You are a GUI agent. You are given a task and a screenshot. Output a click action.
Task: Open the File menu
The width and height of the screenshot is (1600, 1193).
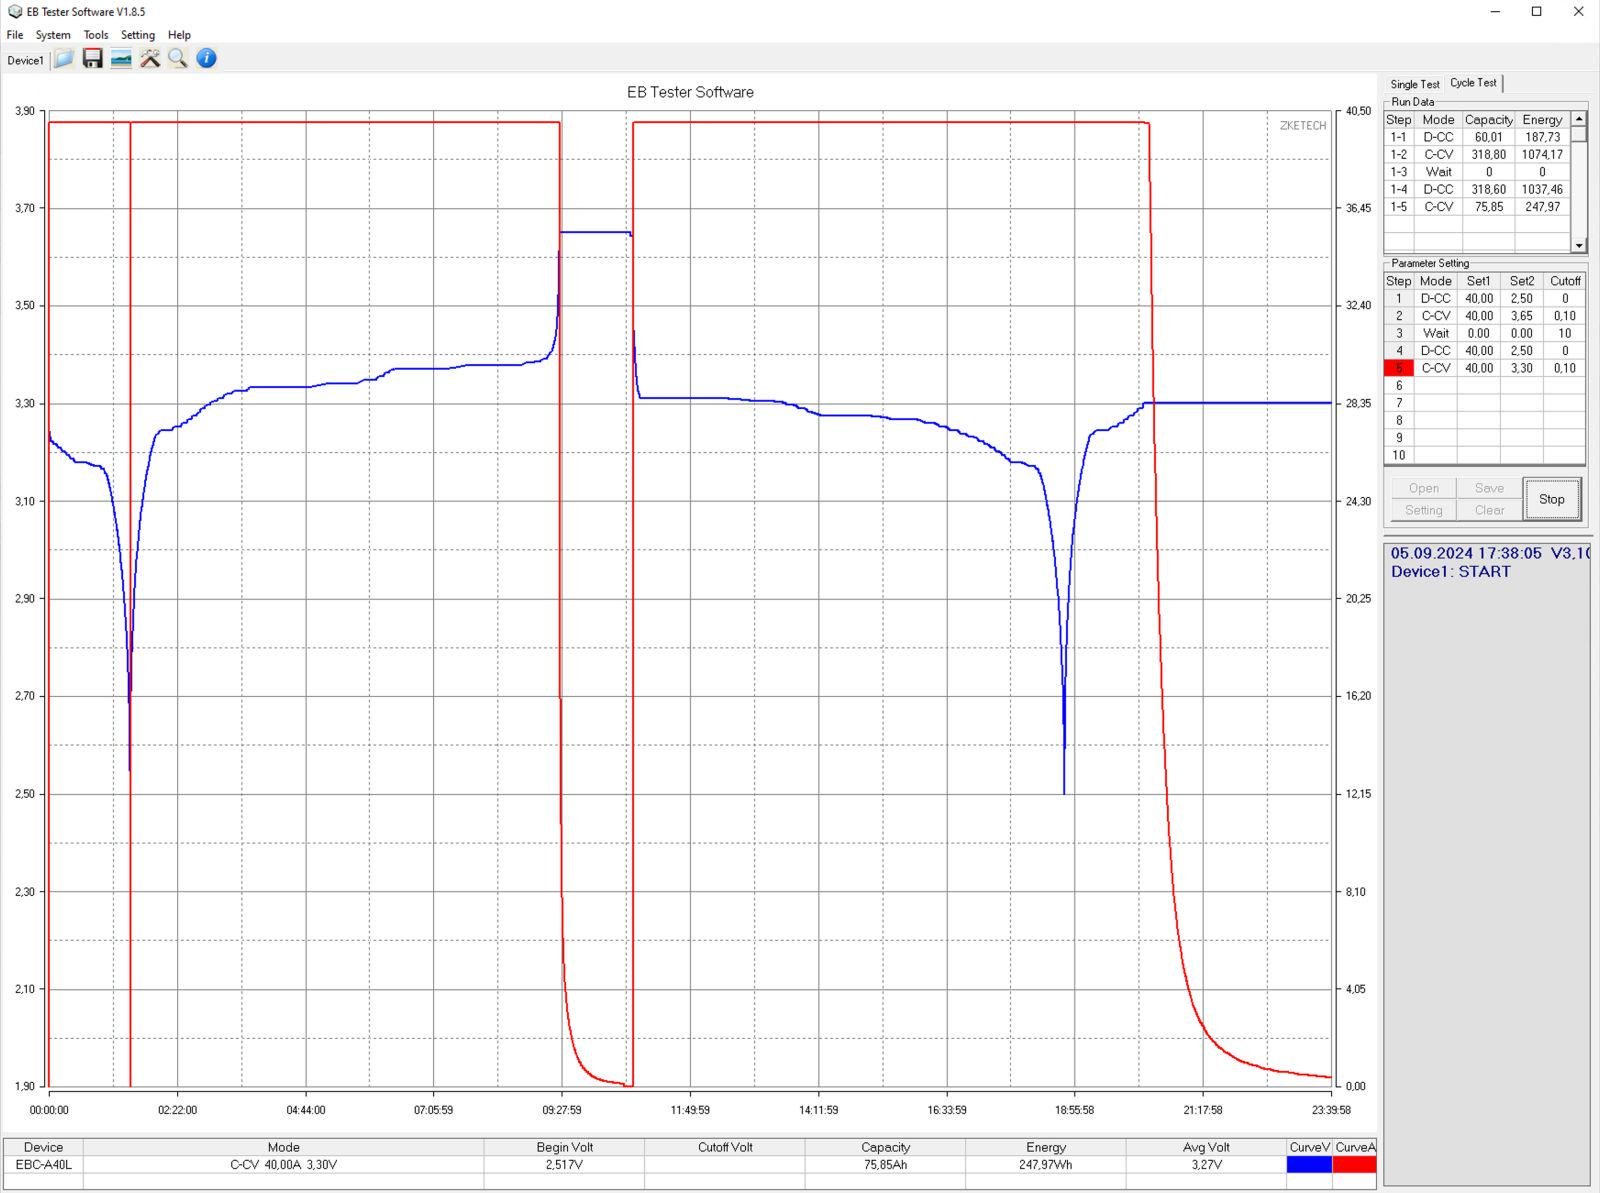pyautogui.click(x=15, y=35)
